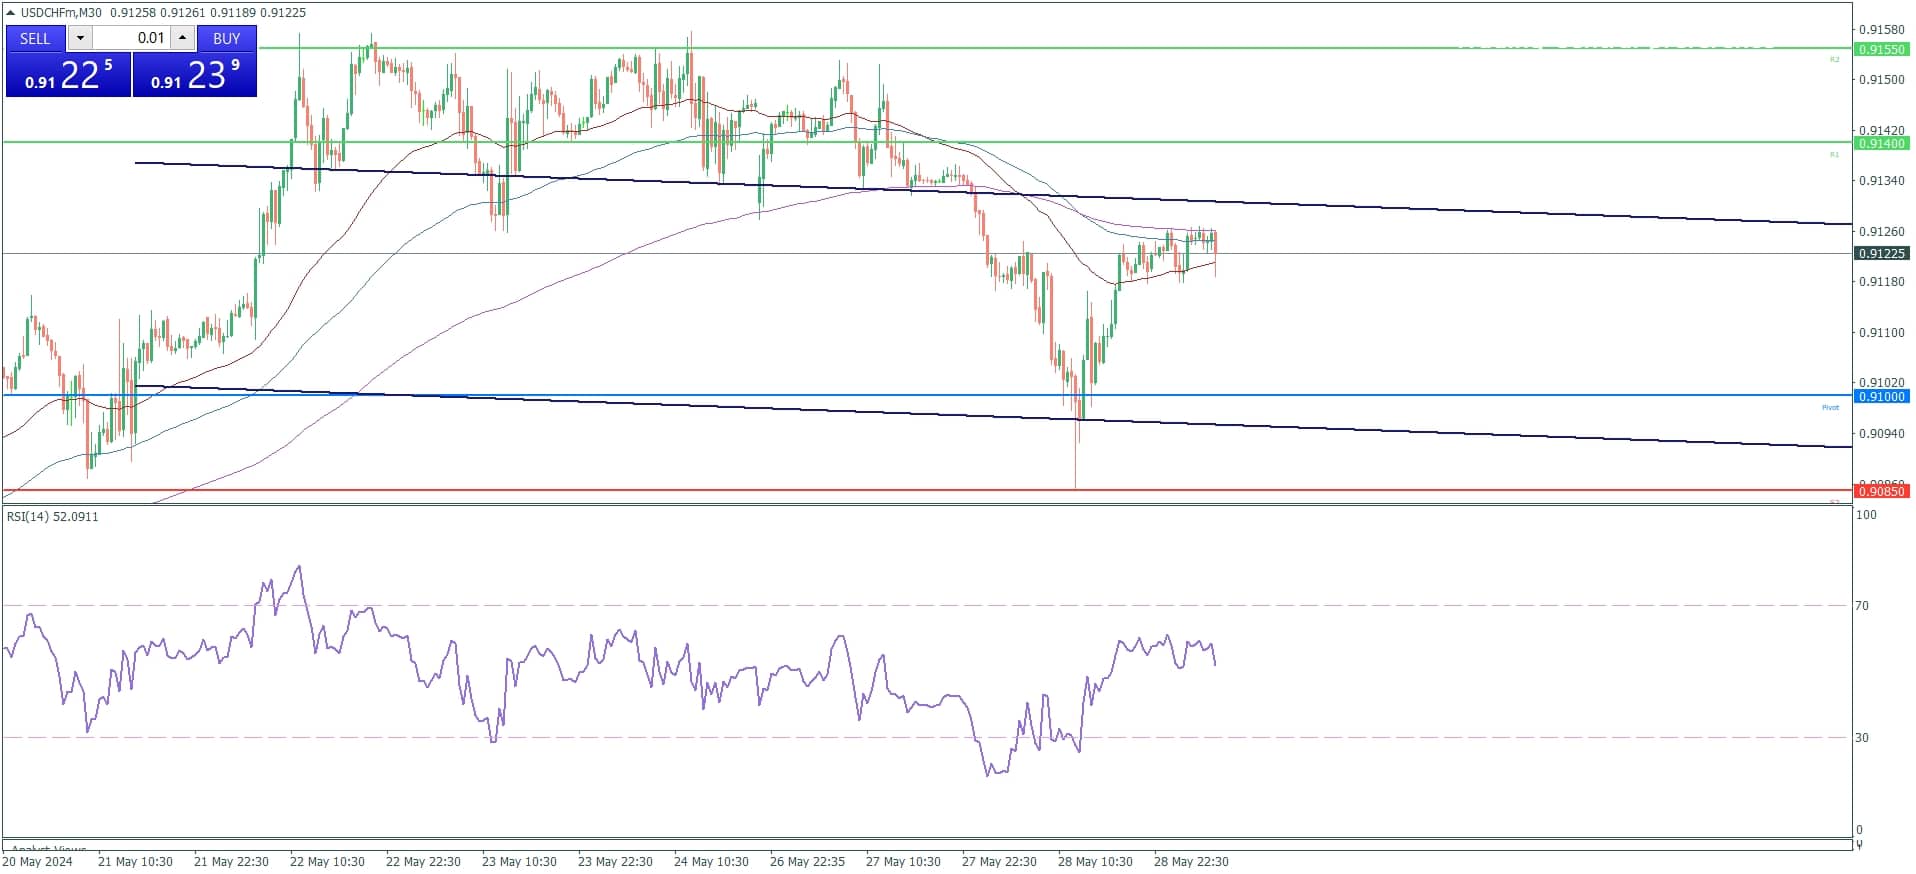Click the 0.91500 price scale value
This screenshot has width=1916, height=874.
tap(1881, 80)
